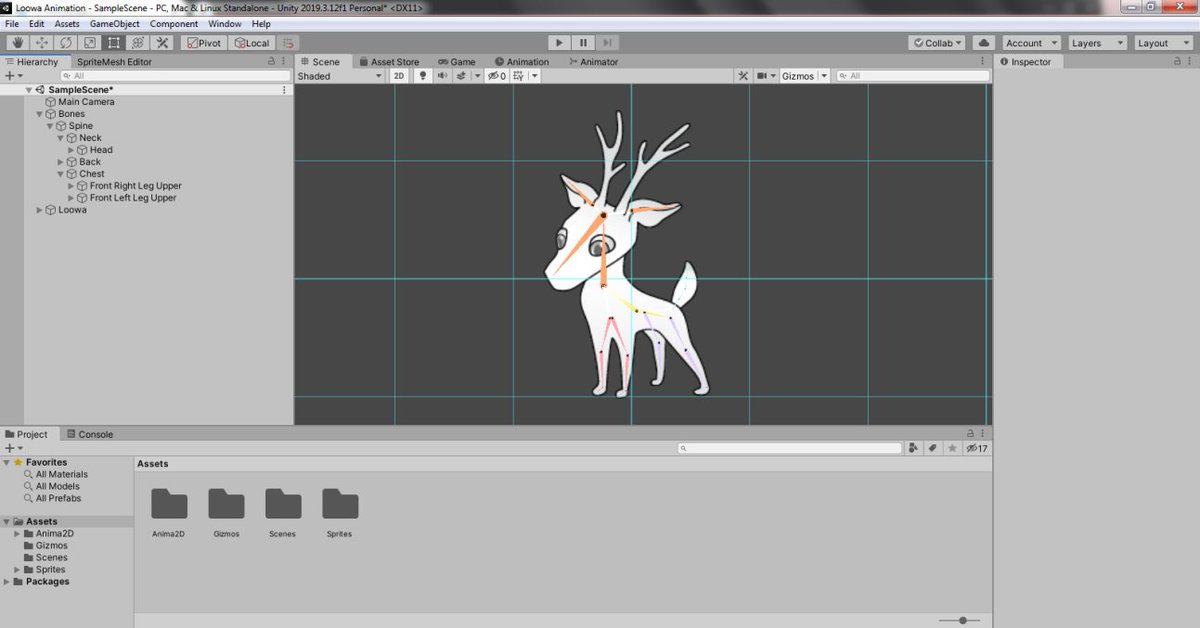Select Main Camera in Hierarchy
Image resolution: width=1200 pixels, height=628 pixels.
[86, 102]
